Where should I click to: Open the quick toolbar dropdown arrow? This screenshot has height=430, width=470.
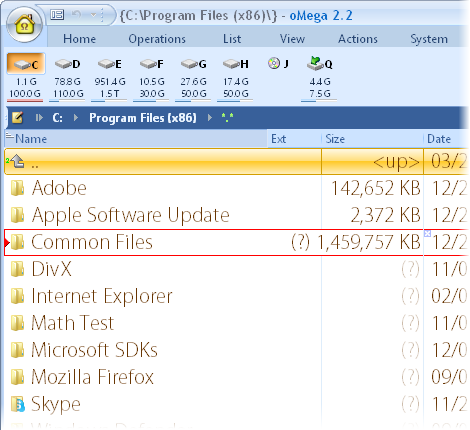tap(94, 15)
